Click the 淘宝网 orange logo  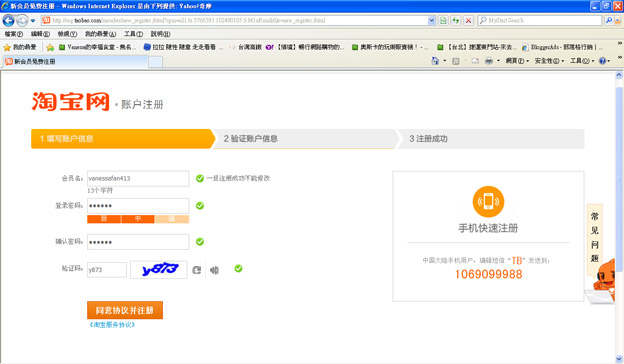click(x=70, y=101)
